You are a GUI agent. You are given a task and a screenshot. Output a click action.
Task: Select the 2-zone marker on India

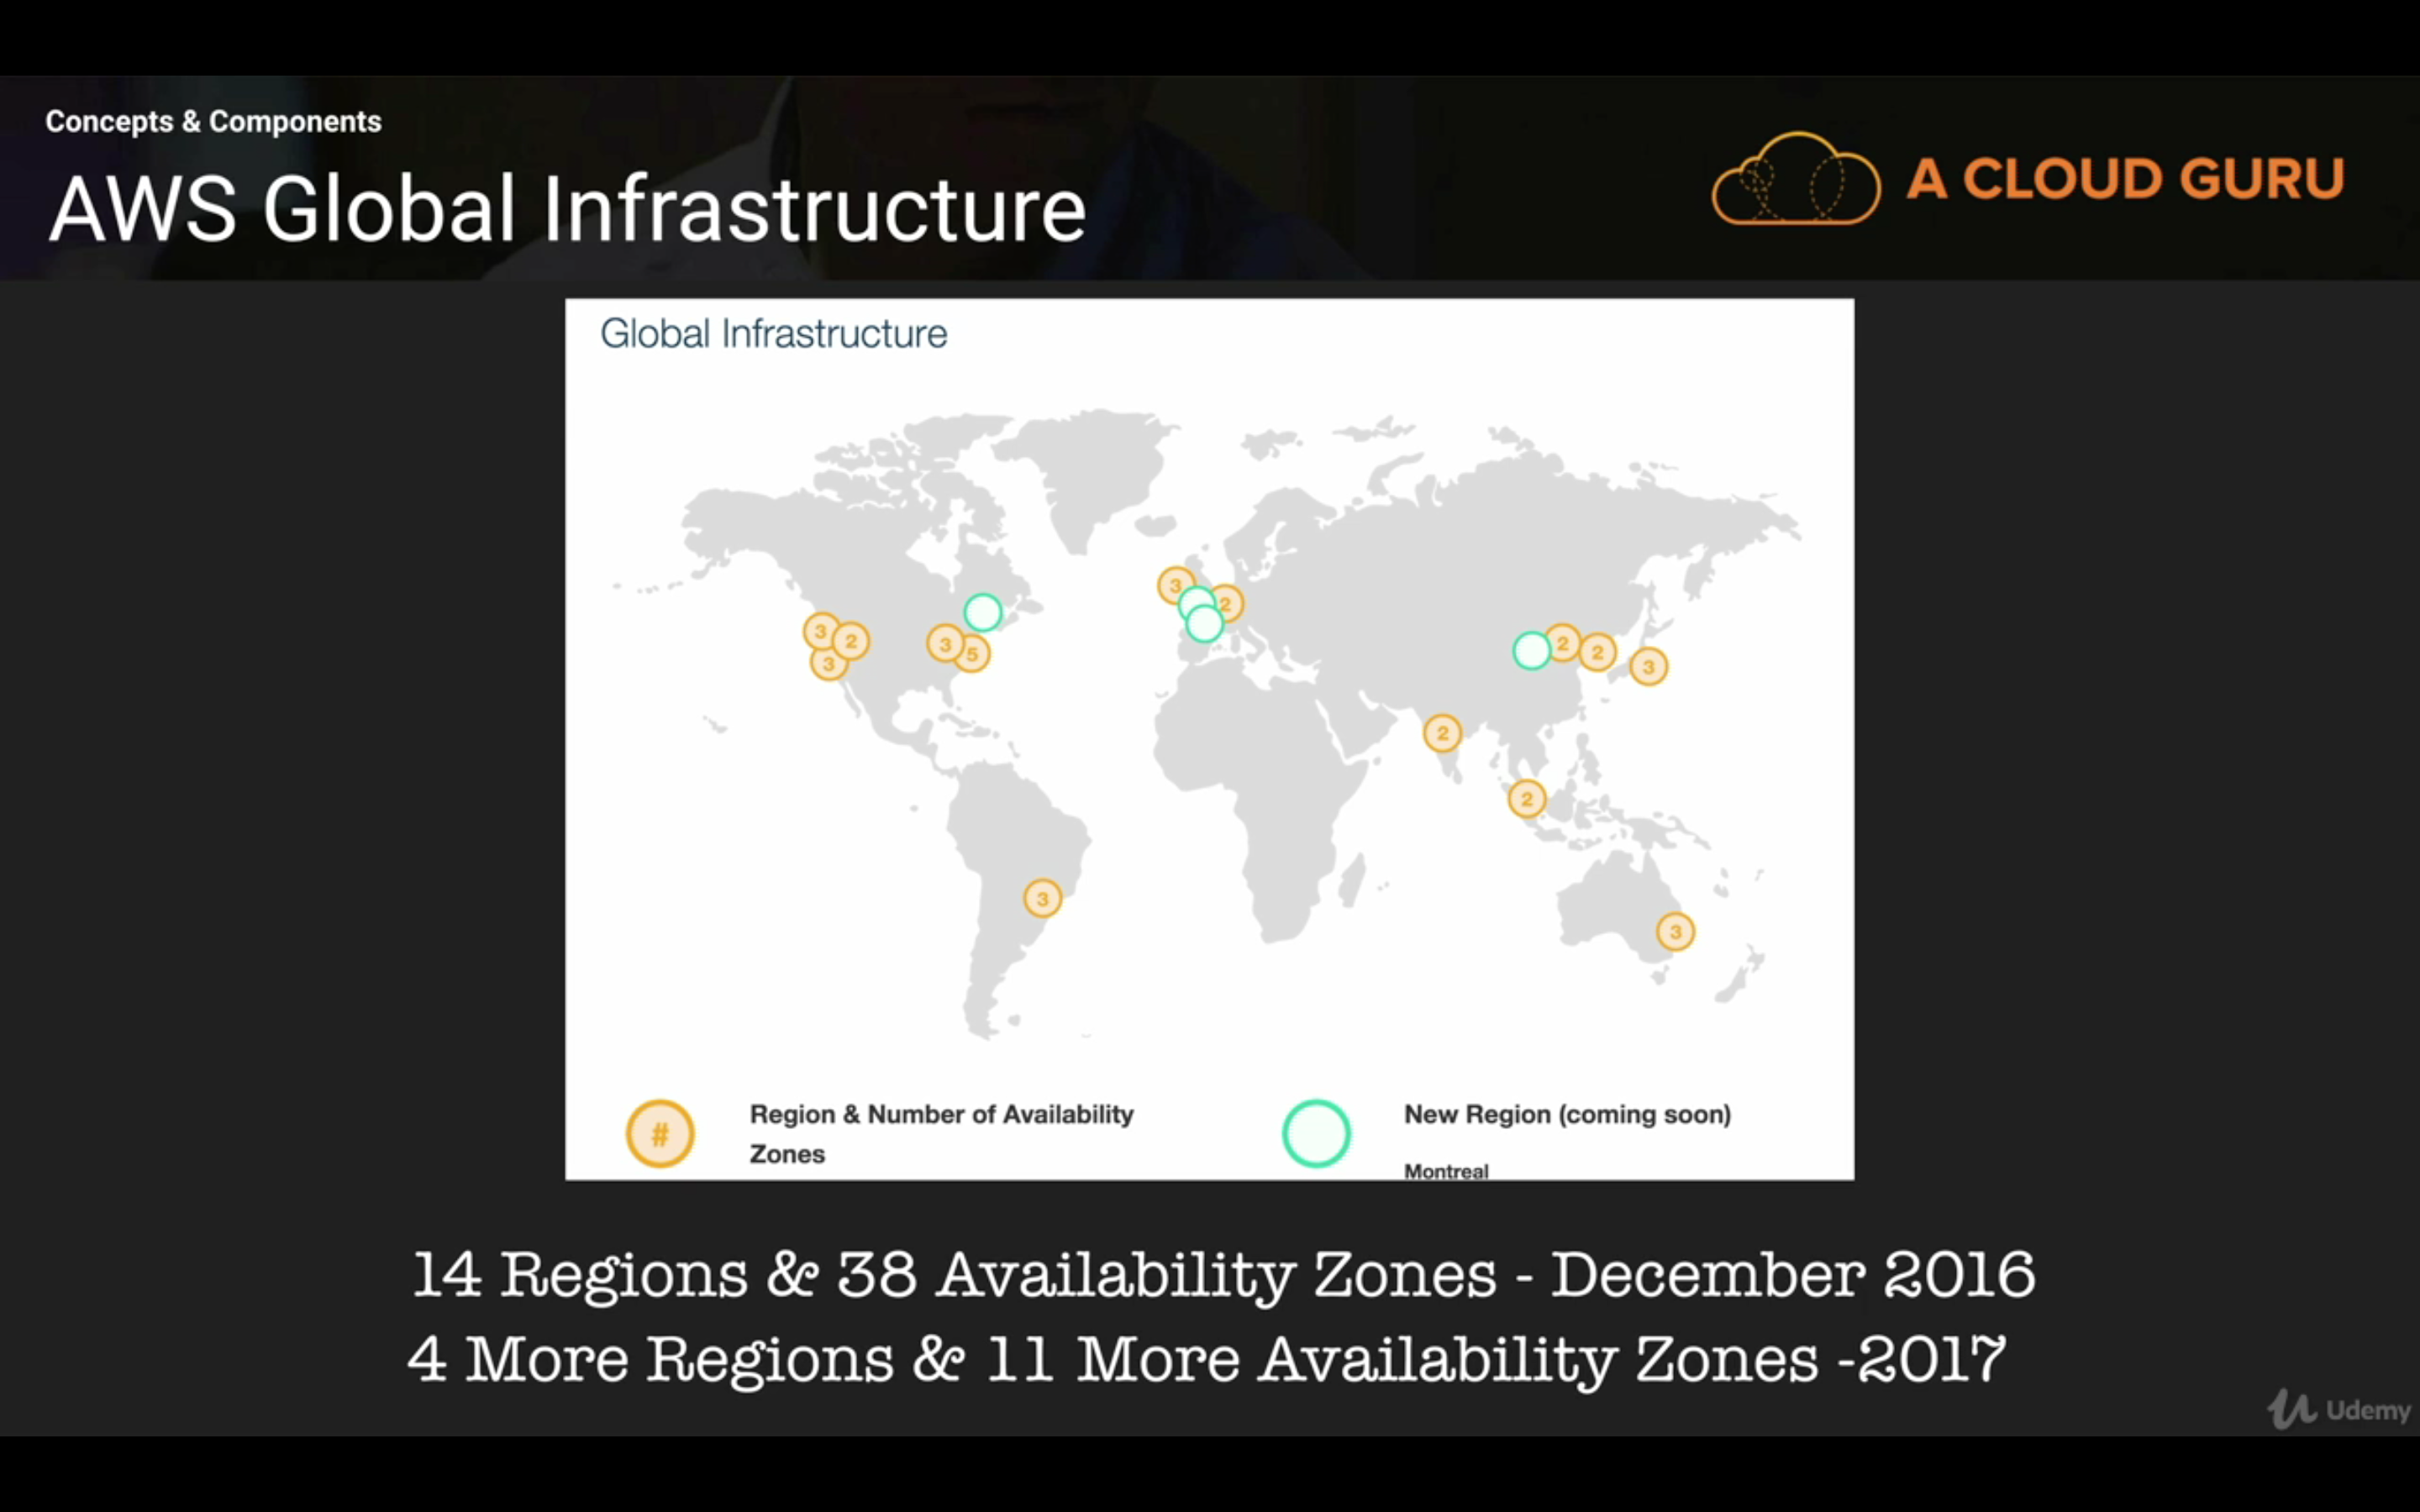click(1442, 733)
